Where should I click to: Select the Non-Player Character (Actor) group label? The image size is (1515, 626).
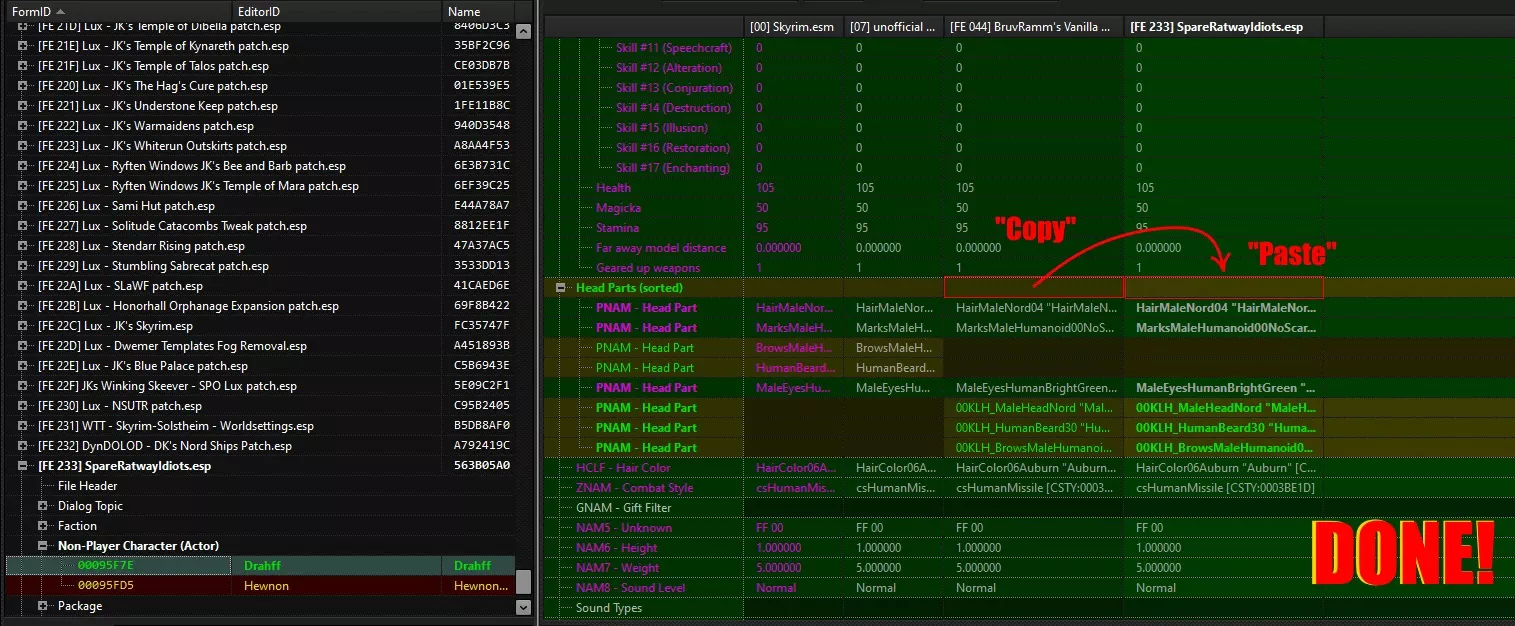(x=138, y=546)
